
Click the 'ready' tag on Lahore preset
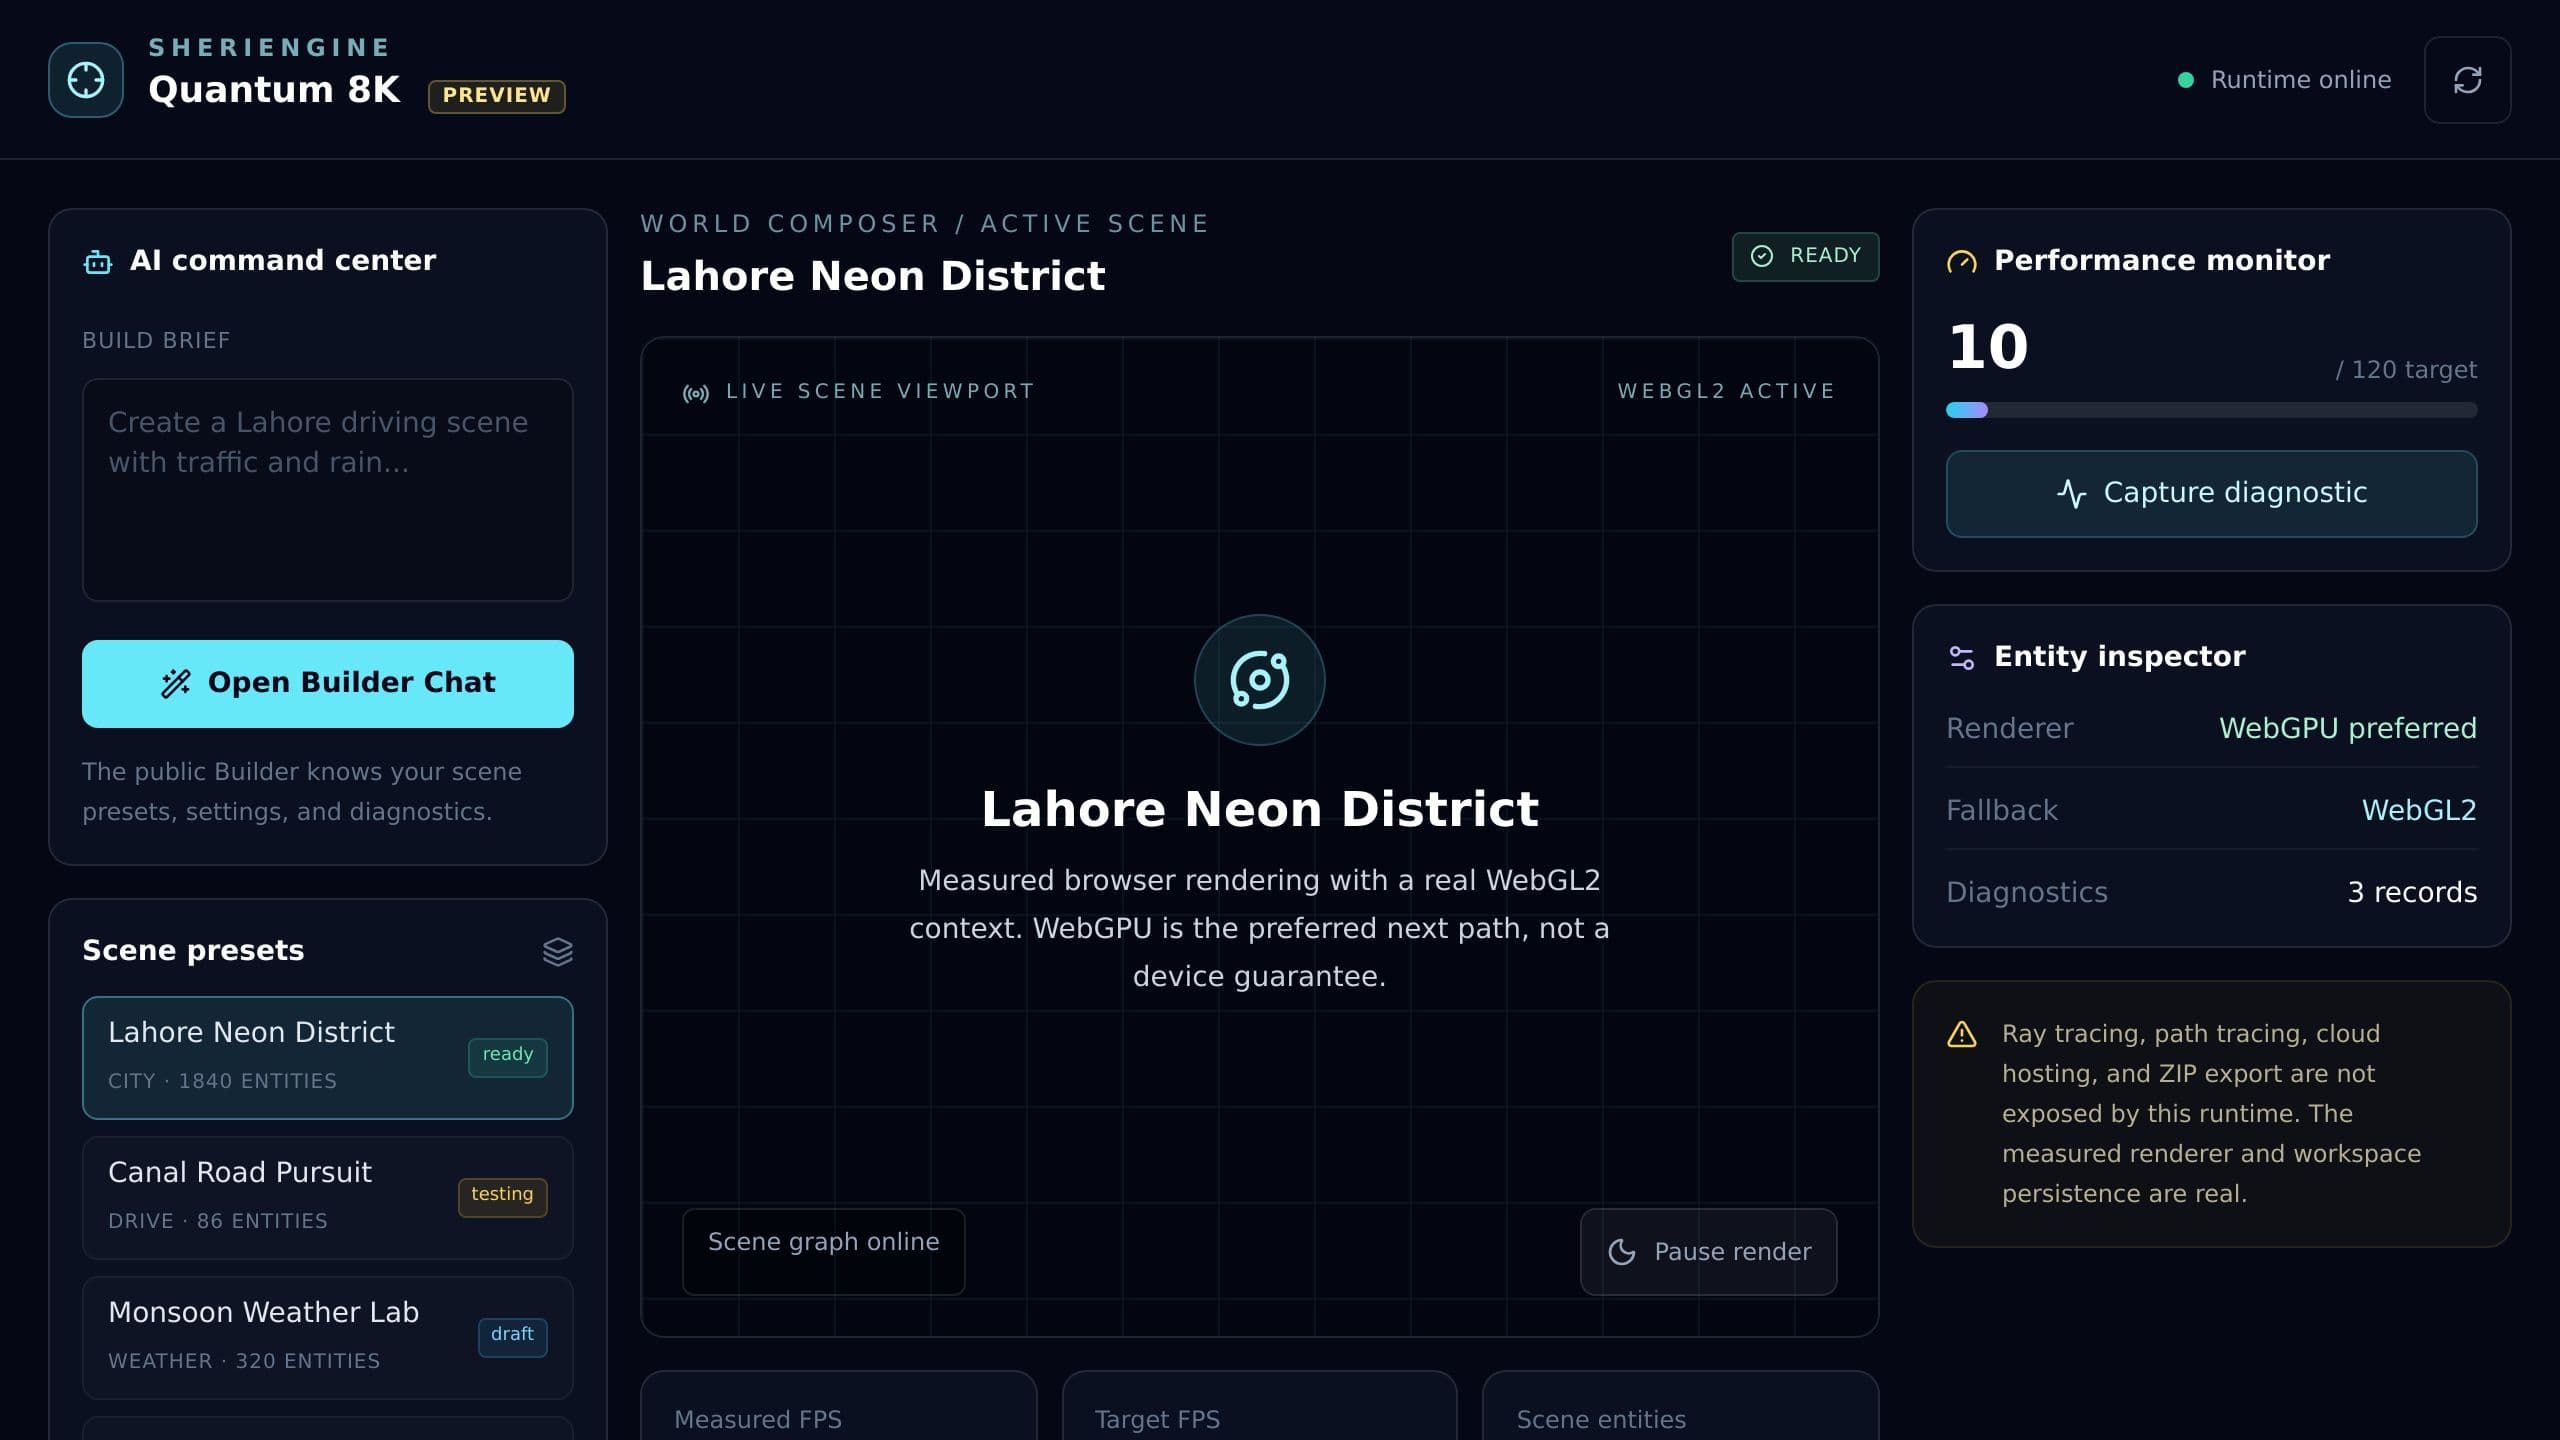[x=508, y=1056]
